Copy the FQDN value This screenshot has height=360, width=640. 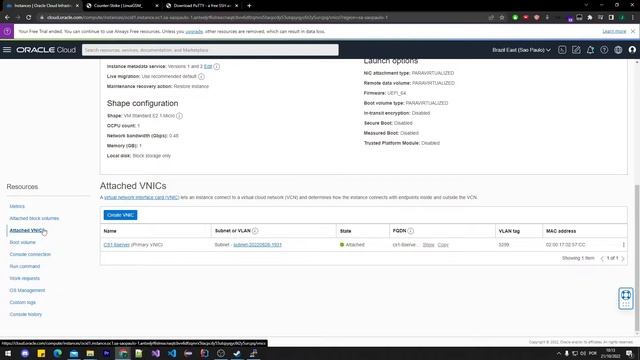(x=443, y=245)
